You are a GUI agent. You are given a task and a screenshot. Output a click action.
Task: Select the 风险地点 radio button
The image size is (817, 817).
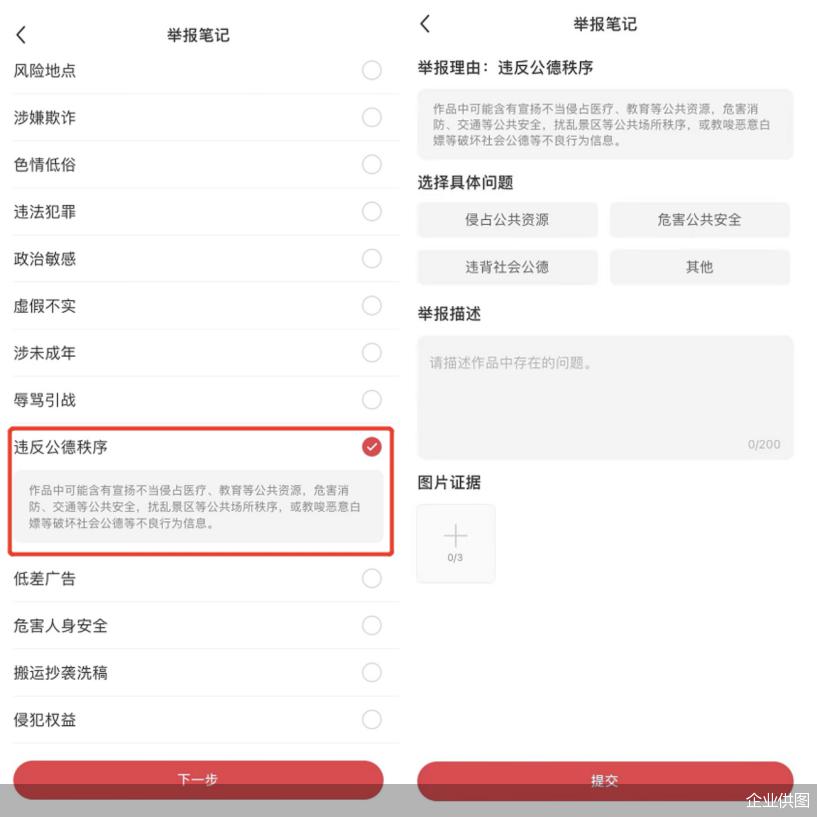click(x=372, y=70)
